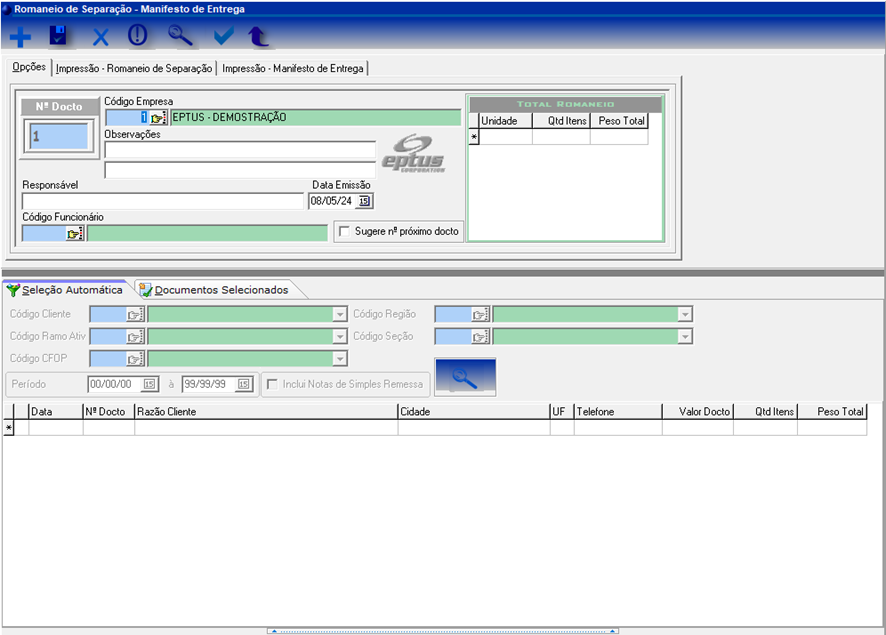Image resolution: width=886 pixels, height=635 pixels.
Task: Expand the Código Cliente dropdown
Action: click(340, 314)
